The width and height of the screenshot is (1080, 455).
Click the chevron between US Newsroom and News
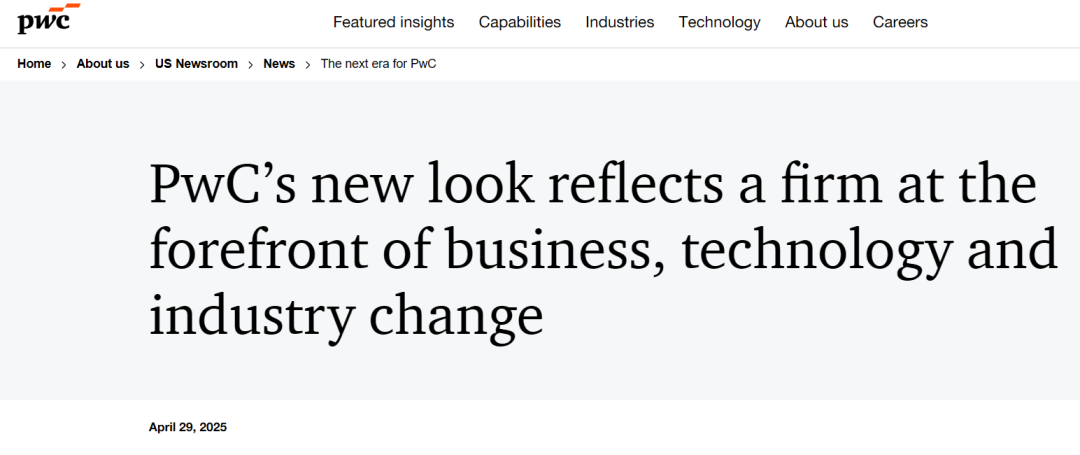[x=251, y=65]
